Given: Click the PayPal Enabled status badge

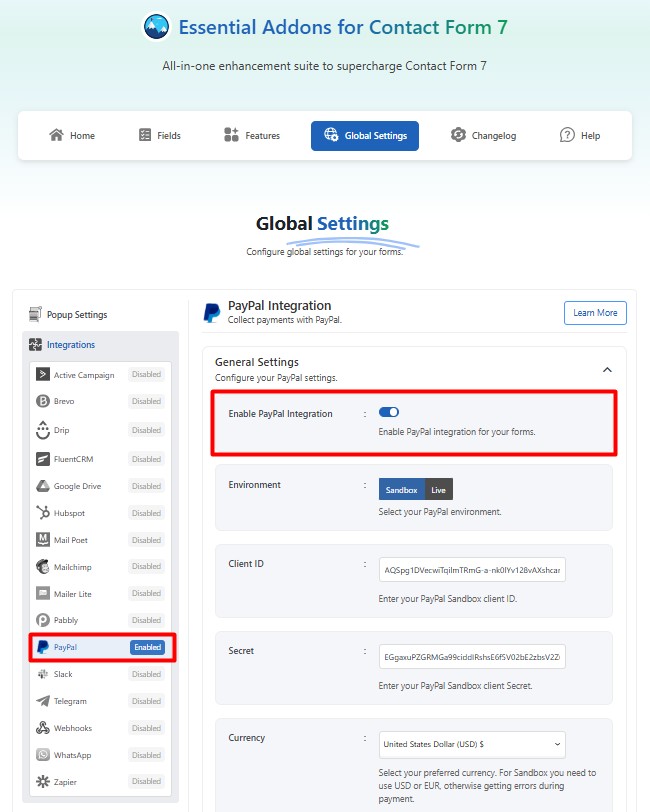Looking at the screenshot, I should click(148, 647).
